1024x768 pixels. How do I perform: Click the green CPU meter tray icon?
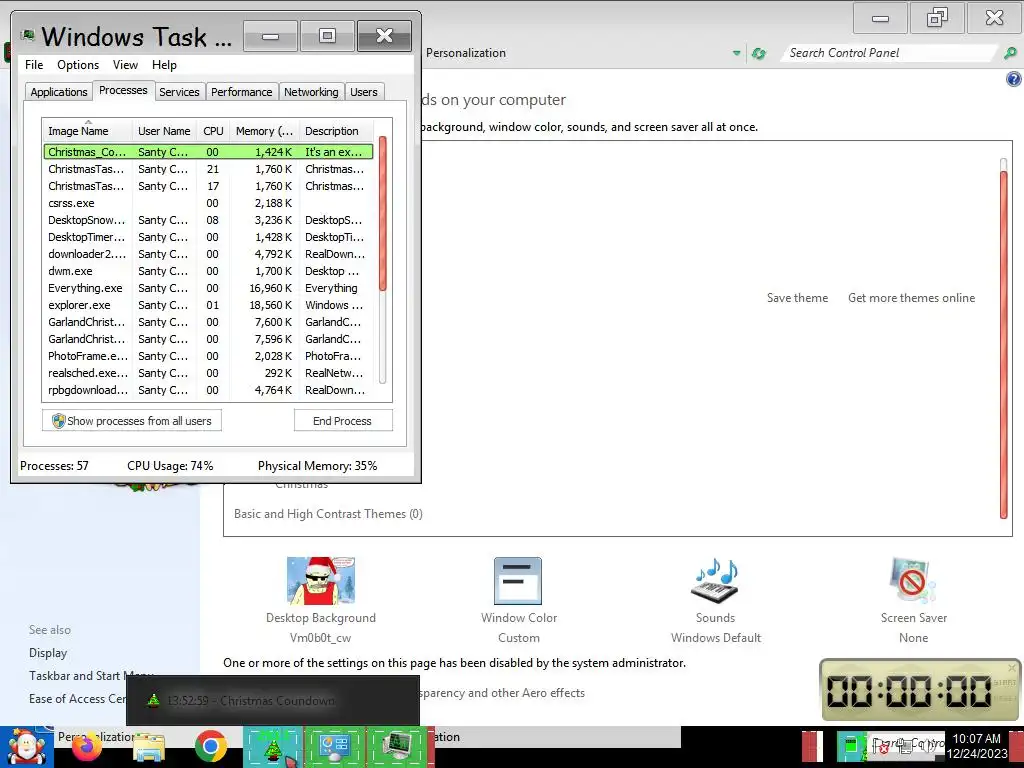pyautogui.click(x=851, y=745)
